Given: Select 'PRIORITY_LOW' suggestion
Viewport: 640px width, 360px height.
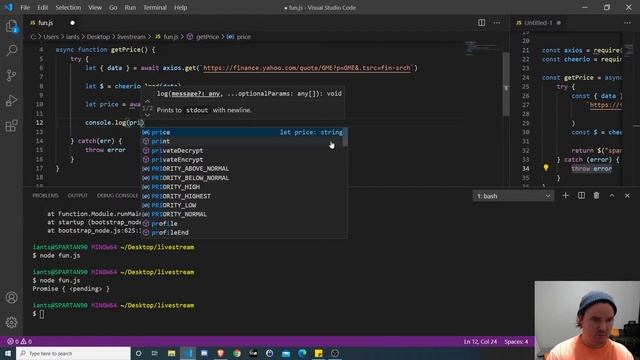Looking at the screenshot, I should (244, 205).
